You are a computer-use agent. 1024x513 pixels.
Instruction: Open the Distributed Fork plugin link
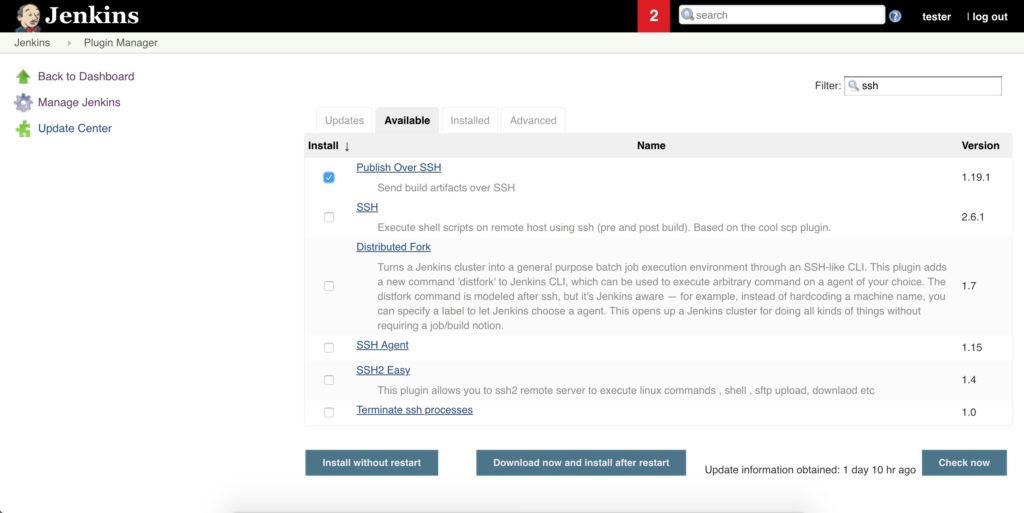pos(393,247)
